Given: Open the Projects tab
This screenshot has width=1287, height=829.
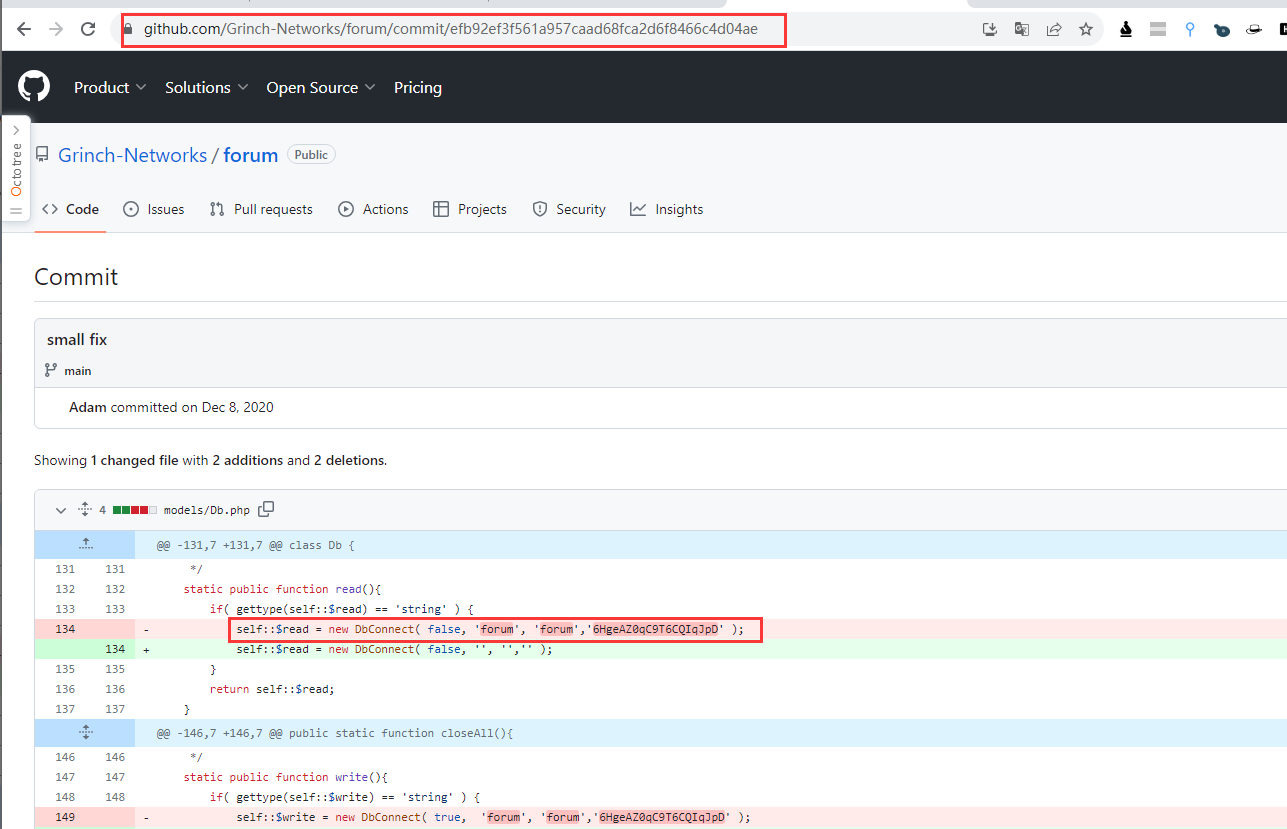Looking at the screenshot, I should 470,209.
